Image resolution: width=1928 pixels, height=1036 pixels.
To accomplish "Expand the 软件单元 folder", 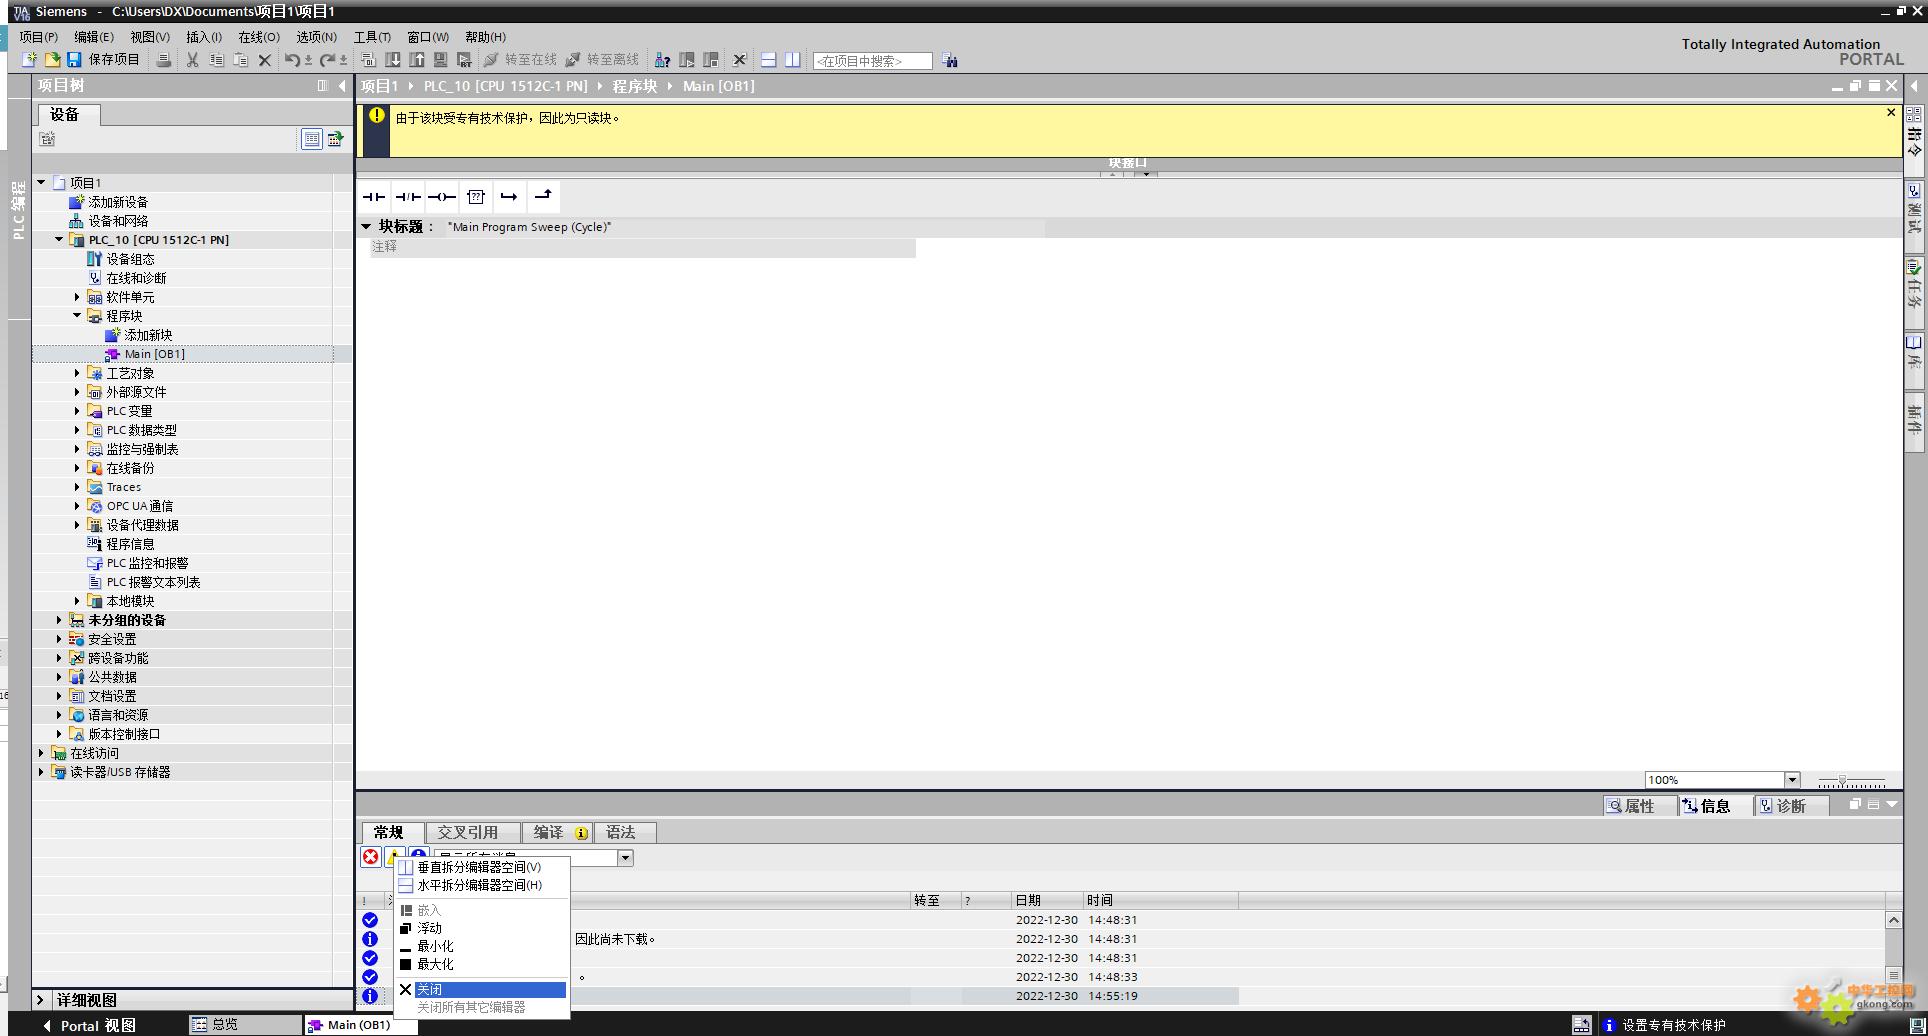I will point(77,297).
